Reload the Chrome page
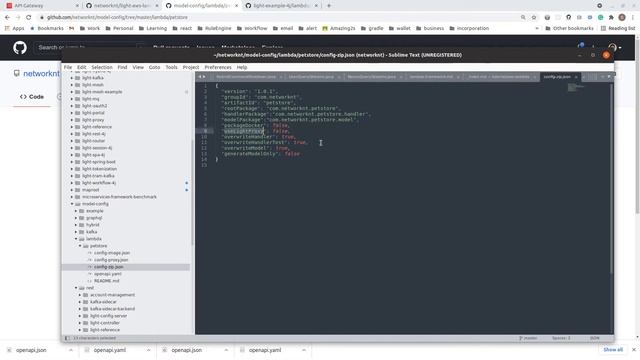This screenshot has width=640, height=360. coord(29,18)
